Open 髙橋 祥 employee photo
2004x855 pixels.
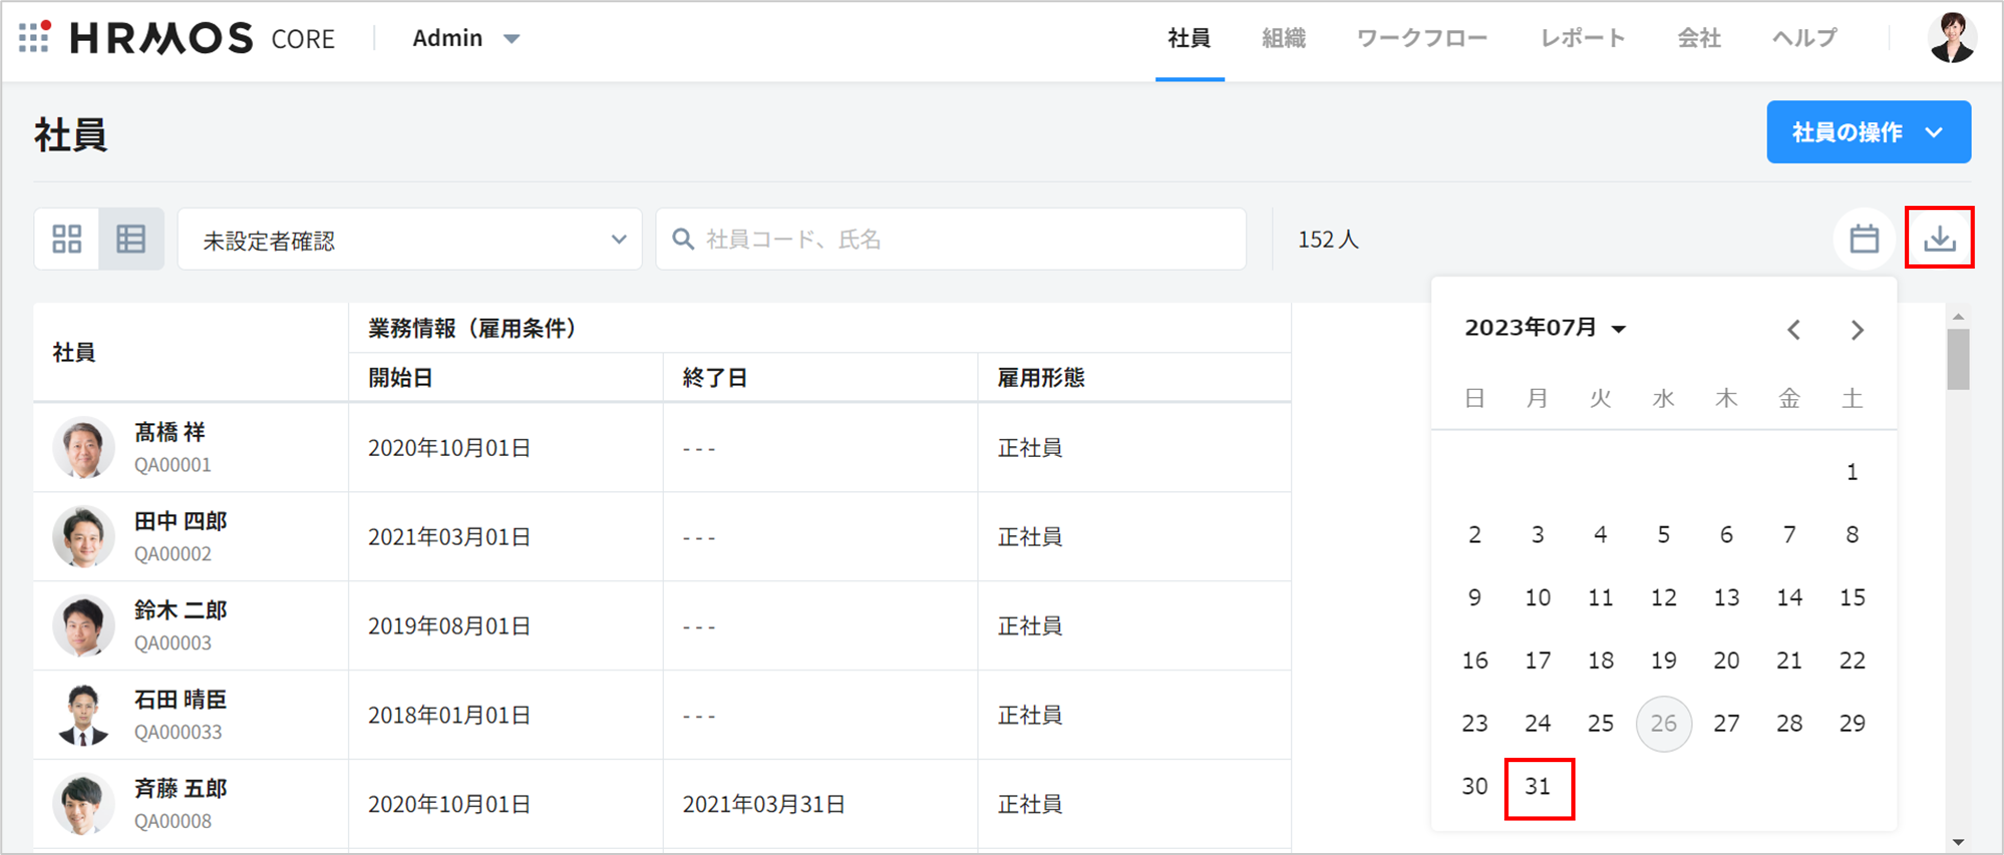83,447
